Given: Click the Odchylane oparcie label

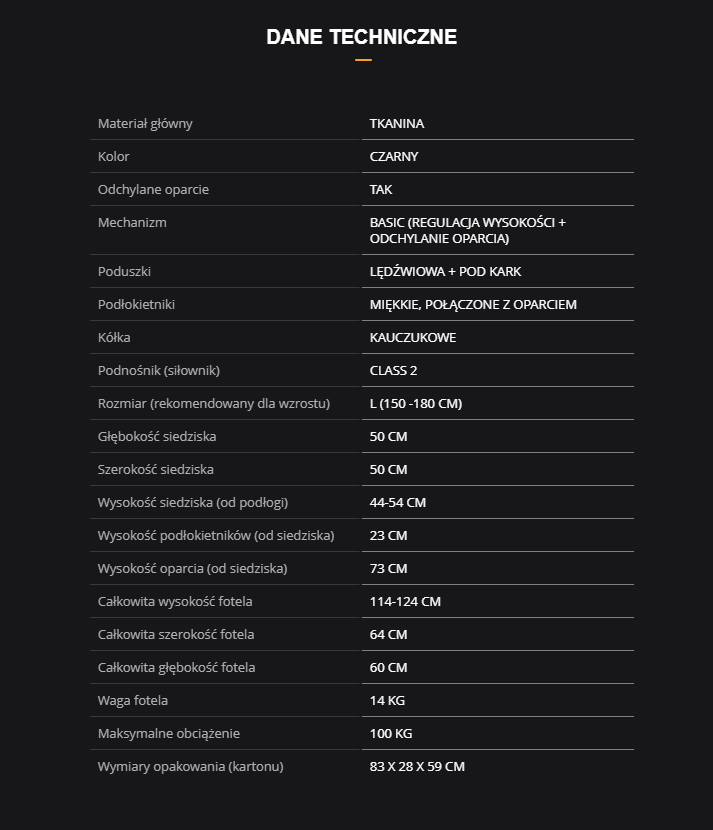Looking at the screenshot, I should pyautogui.click(x=153, y=190).
